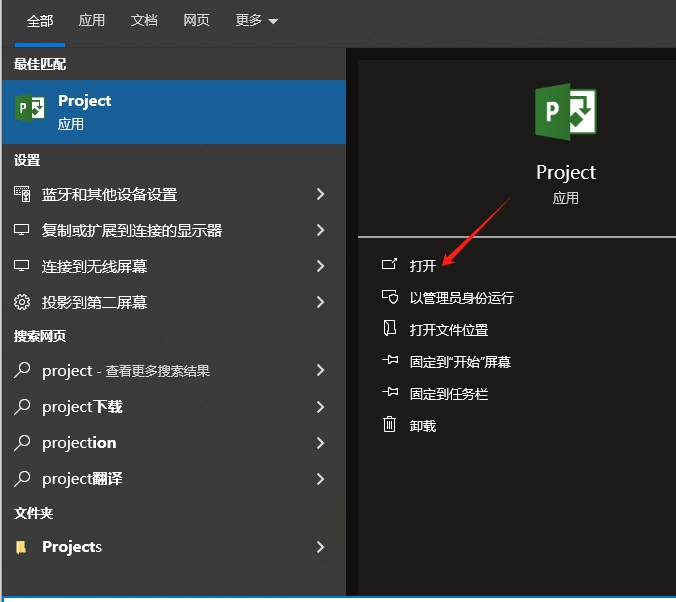Click the trash icon beside 卸载
This screenshot has height=602, width=676.
click(x=389, y=424)
